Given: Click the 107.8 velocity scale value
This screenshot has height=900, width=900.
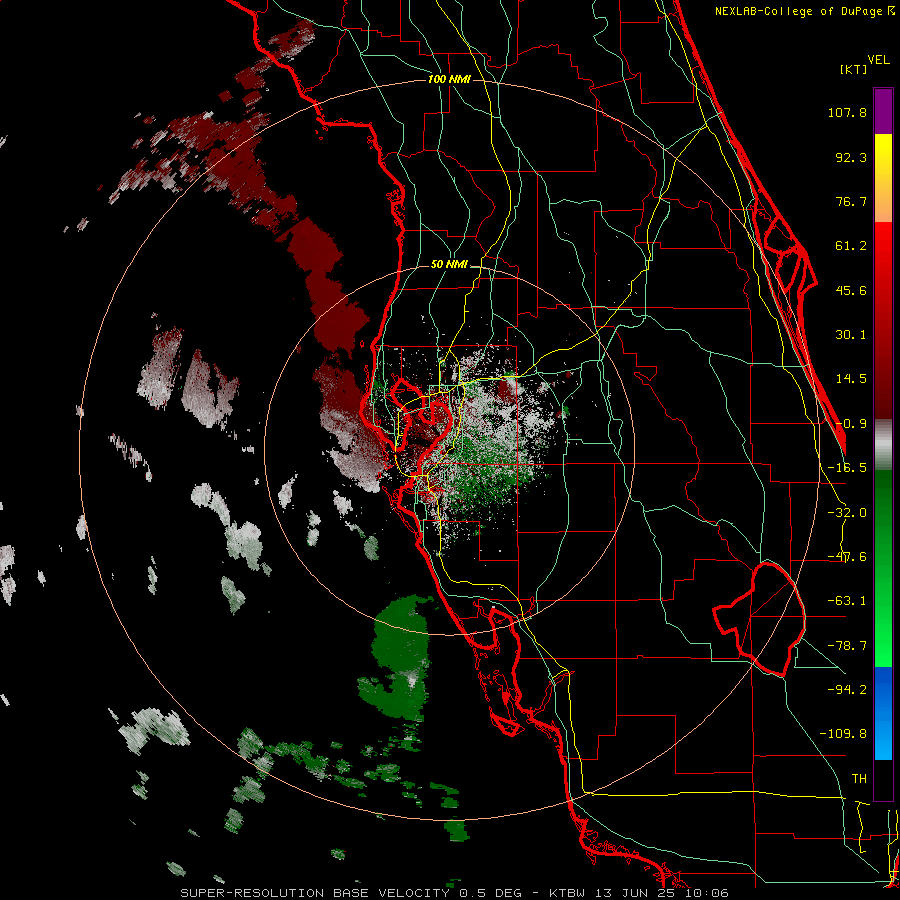Looking at the screenshot, I should pyautogui.click(x=847, y=112).
